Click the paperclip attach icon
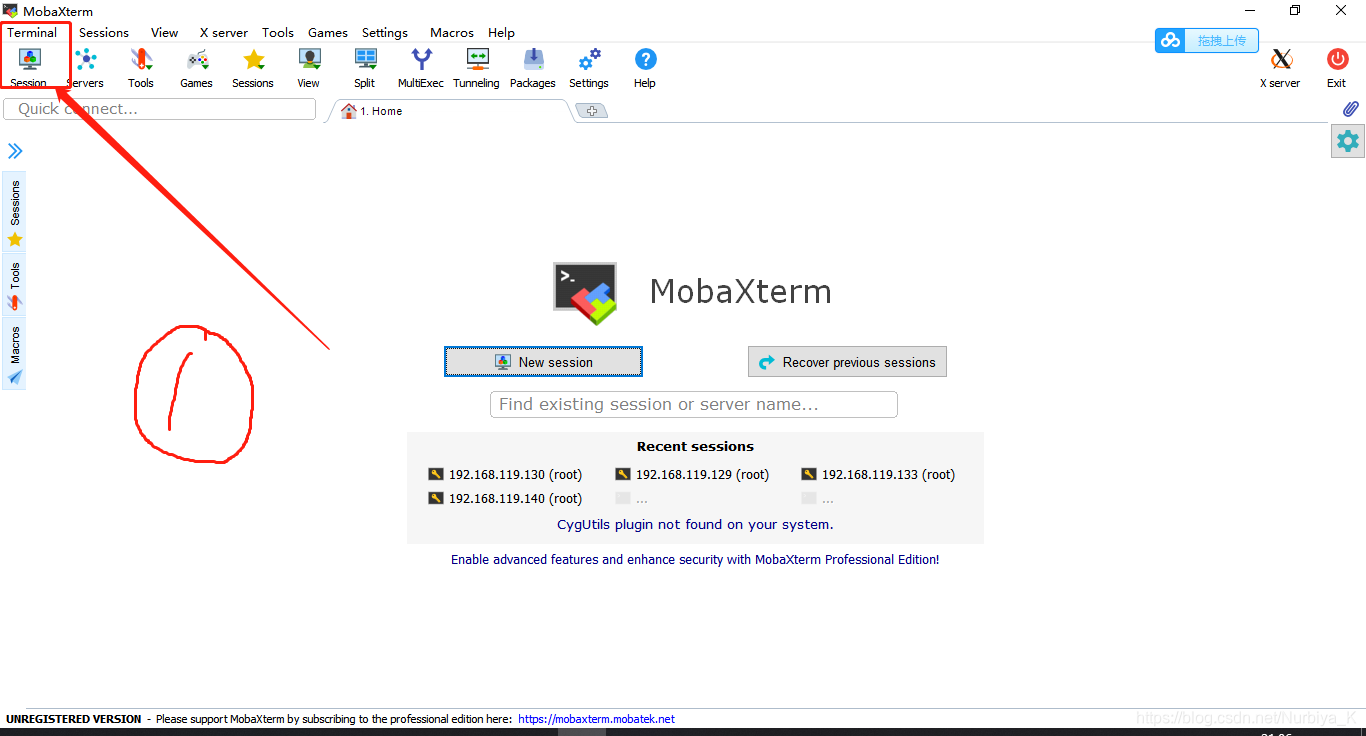This screenshot has width=1366, height=736. [x=1350, y=108]
